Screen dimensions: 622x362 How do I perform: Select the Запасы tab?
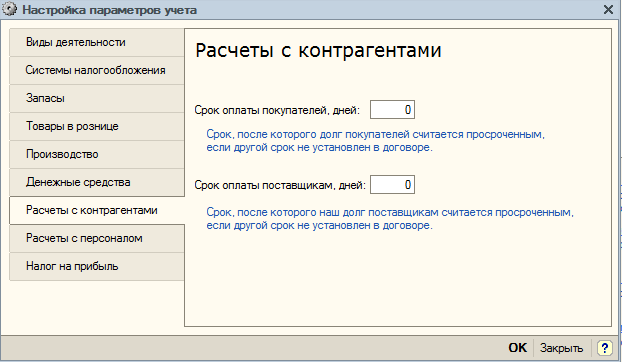(97, 98)
